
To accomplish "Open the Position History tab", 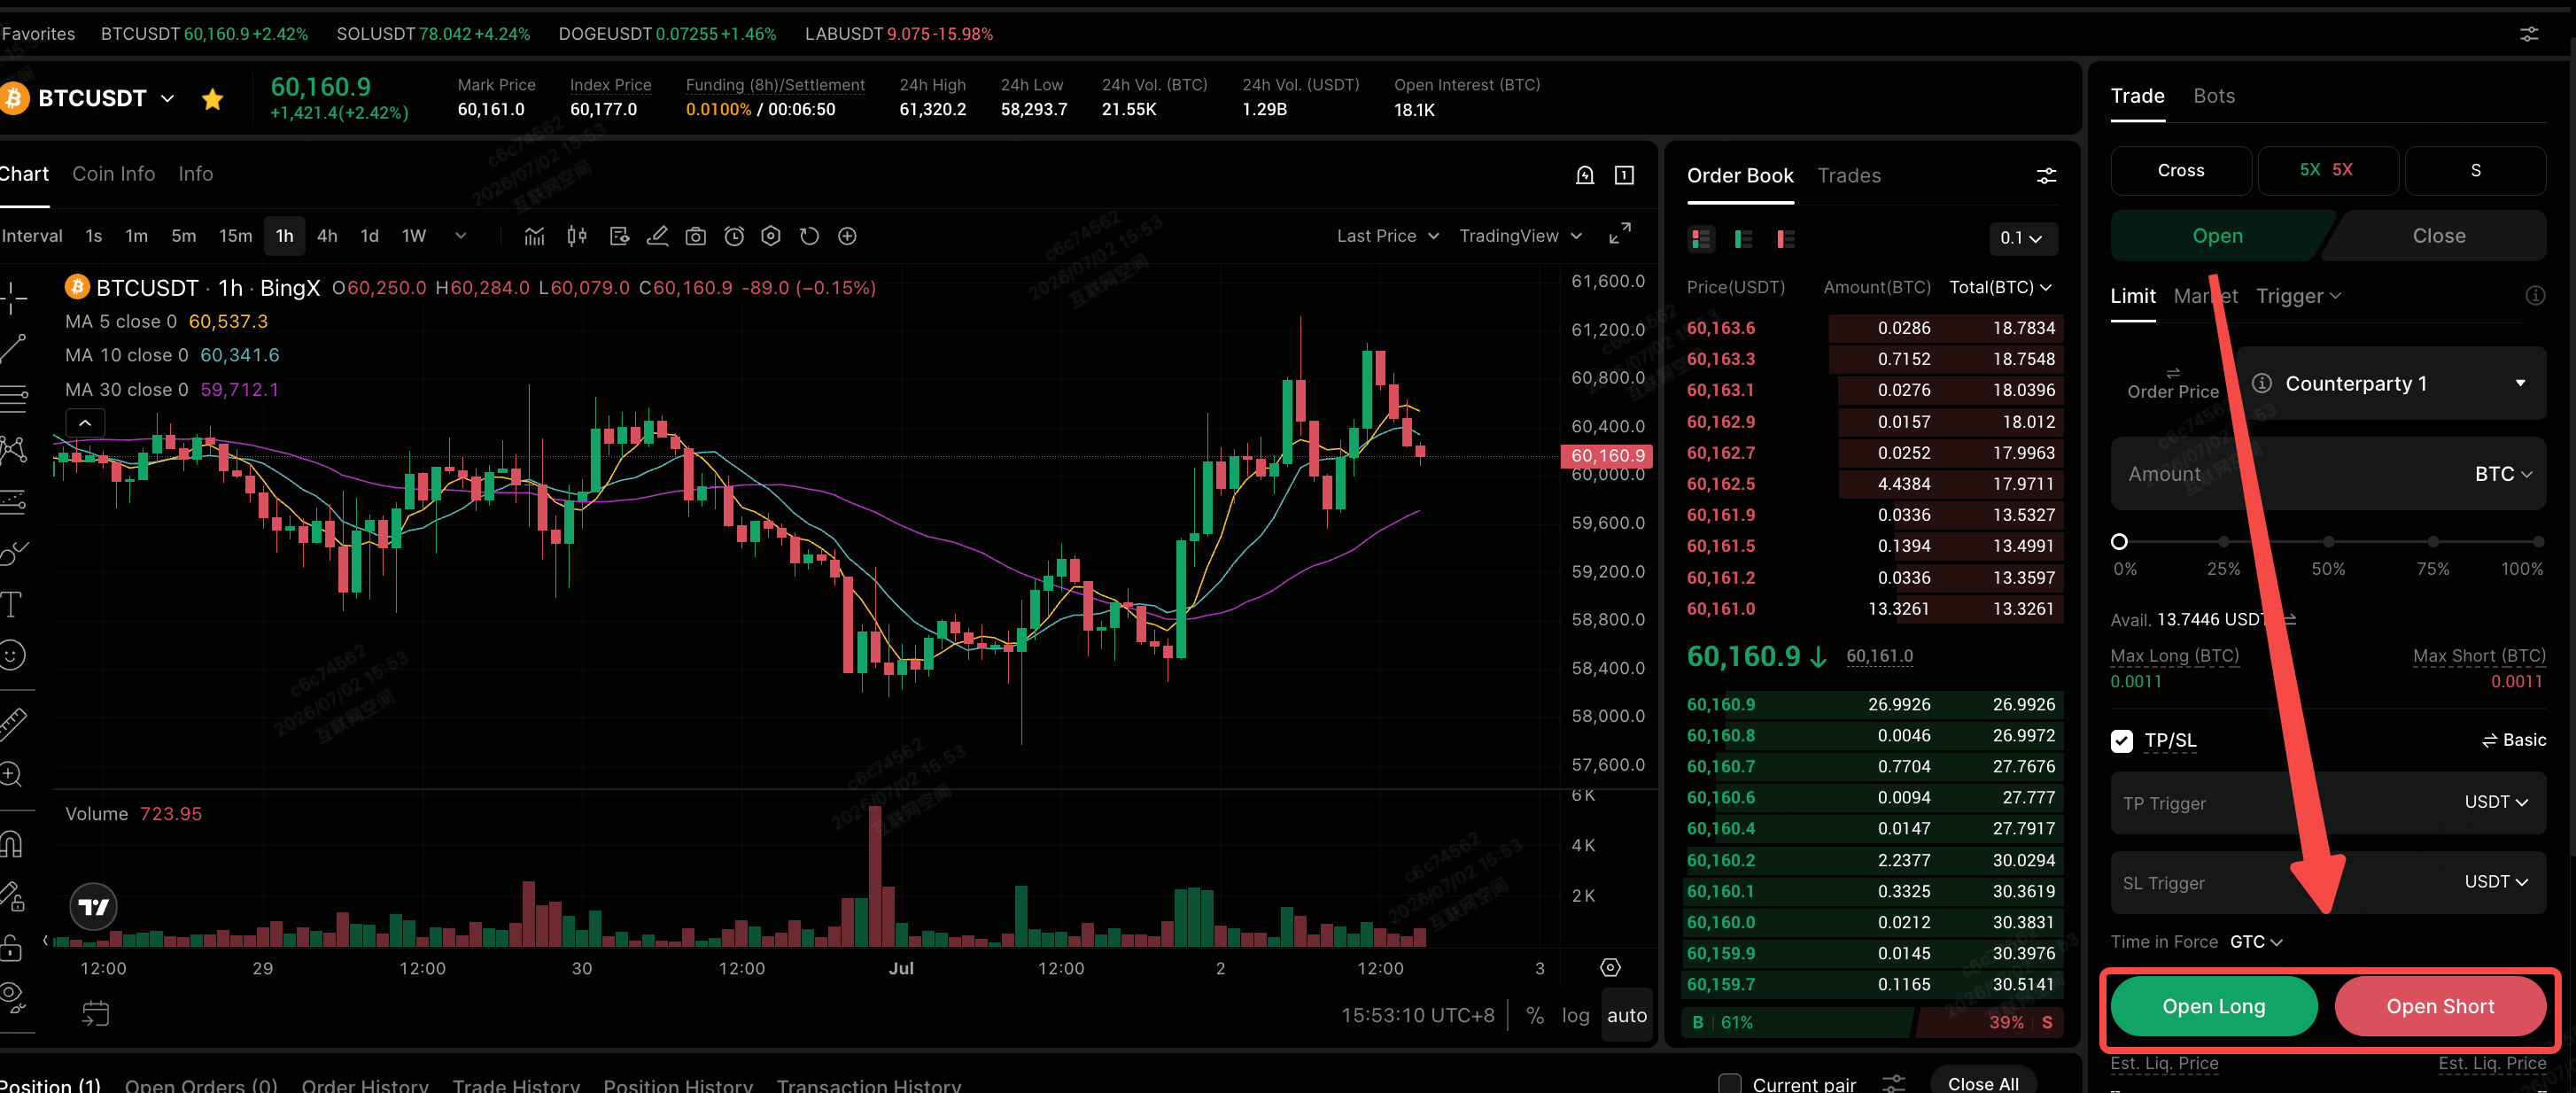I will [678, 1085].
